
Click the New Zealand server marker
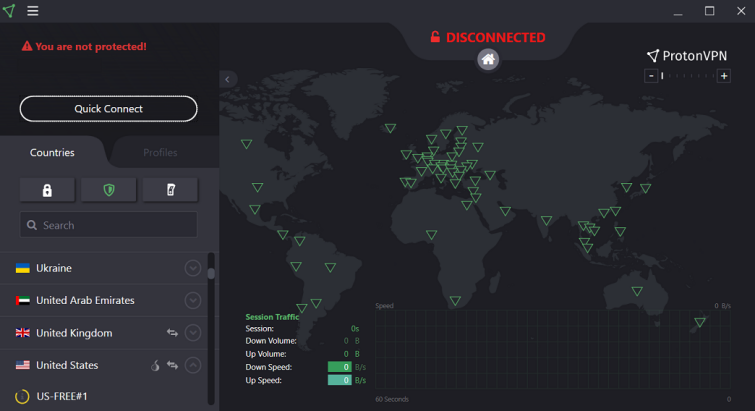(x=700, y=321)
